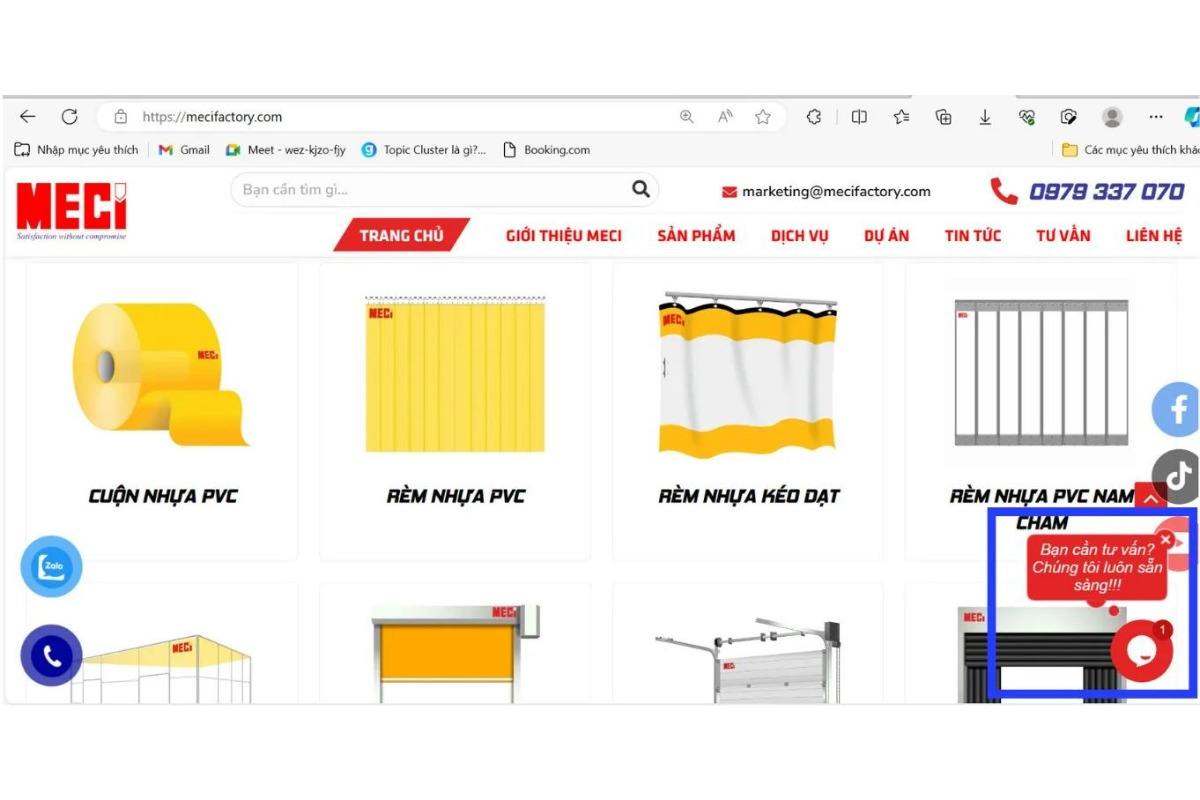Open the SẢN PHẨM navigation item
This screenshot has width=1200, height=800.
click(x=696, y=235)
